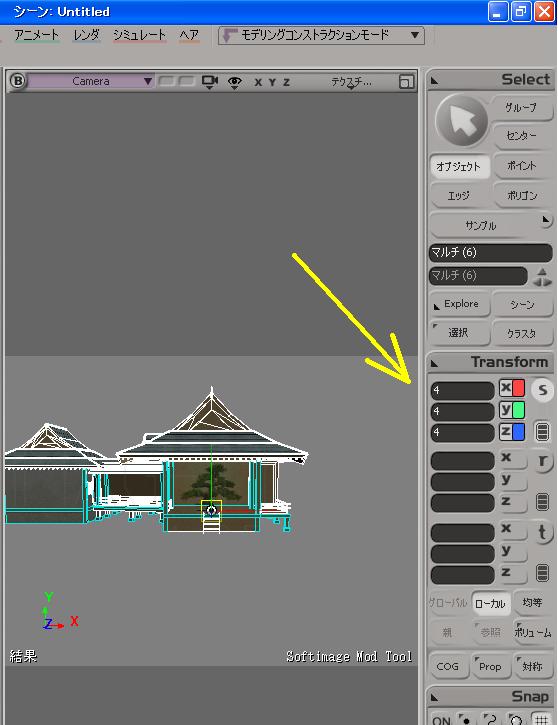Screen dimensions: 558x725
Task: Click the scale X value field
Action: tap(462, 390)
